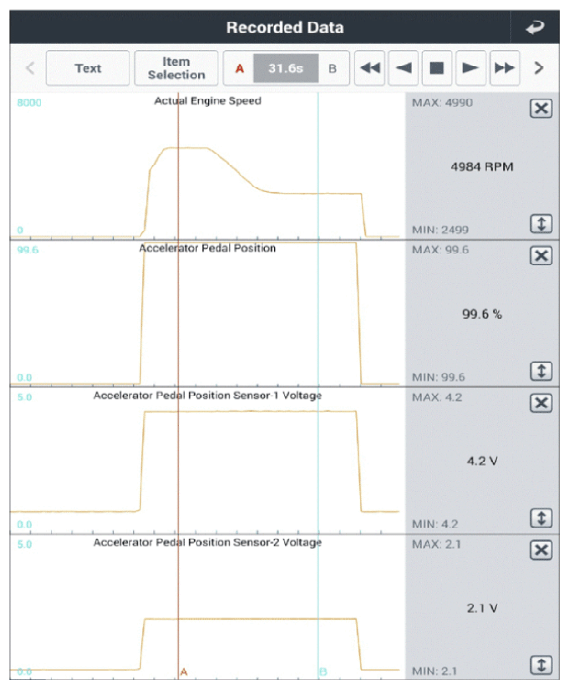Click the fast rewind button
The width and height of the screenshot is (569, 689).
pyautogui.click(x=370, y=68)
